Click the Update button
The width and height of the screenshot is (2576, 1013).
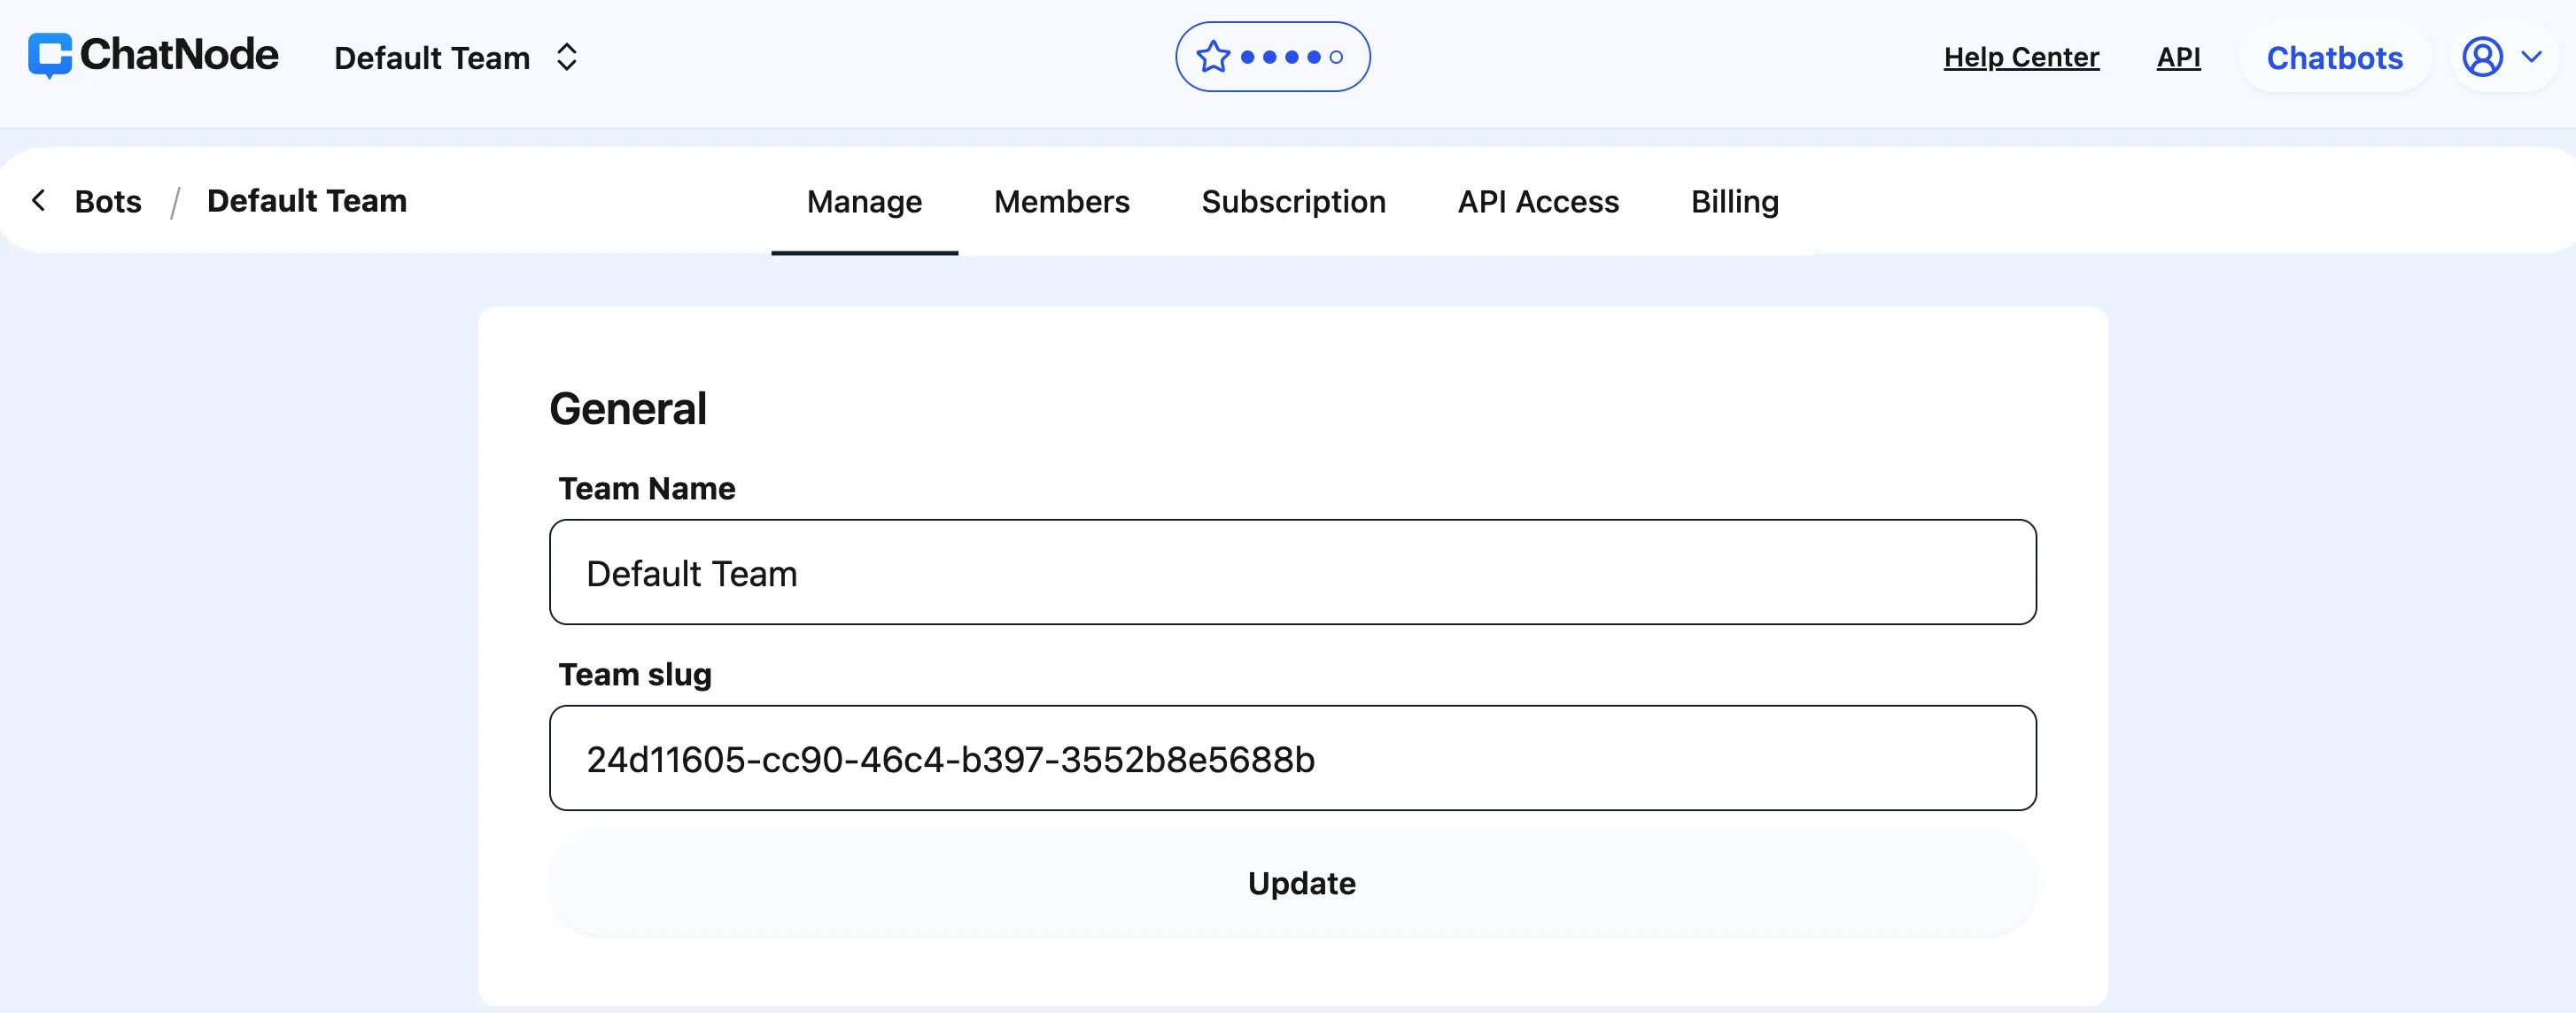[x=1292, y=883]
